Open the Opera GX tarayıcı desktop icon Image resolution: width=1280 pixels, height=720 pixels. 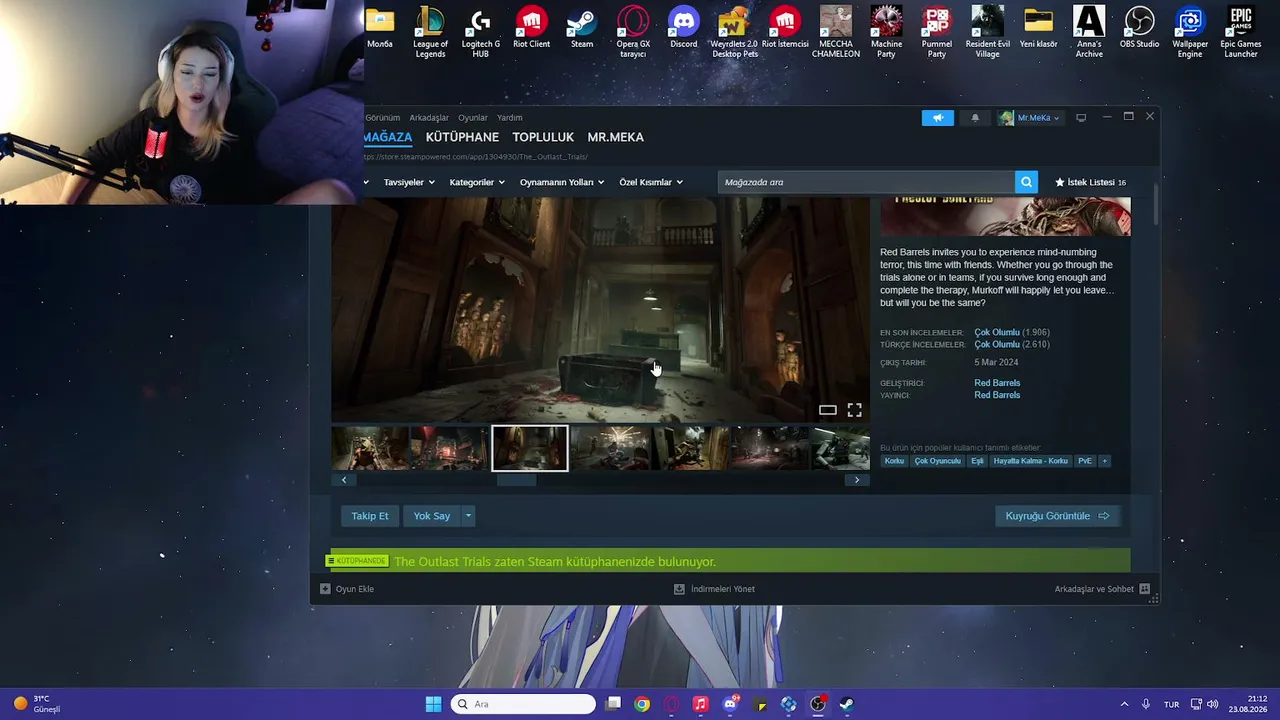(x=633, y=32)
